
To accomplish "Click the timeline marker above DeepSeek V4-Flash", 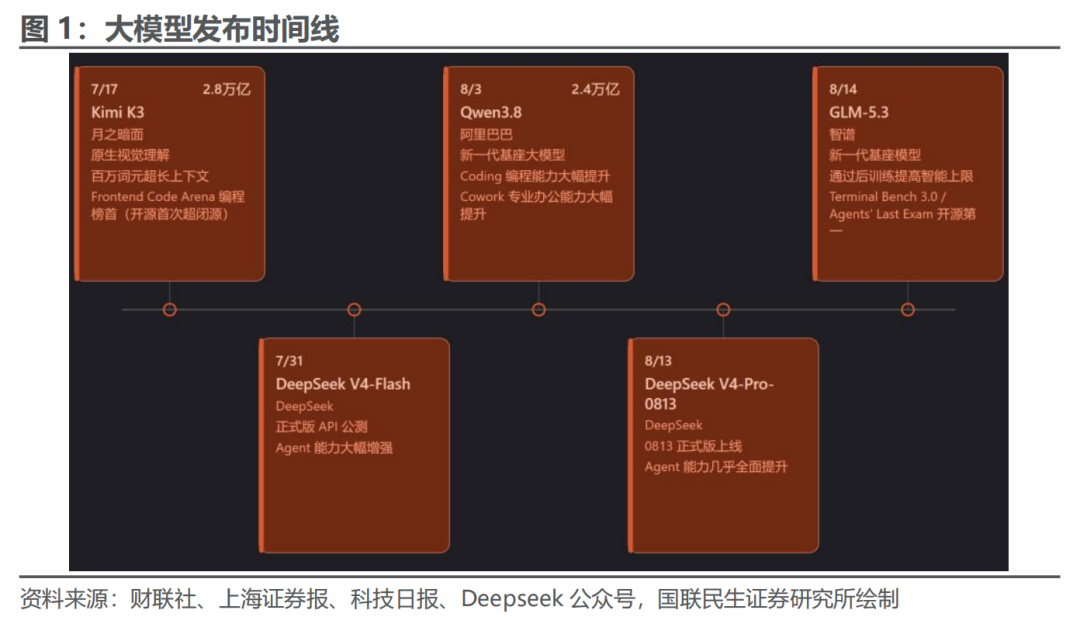I will point(354,310).
